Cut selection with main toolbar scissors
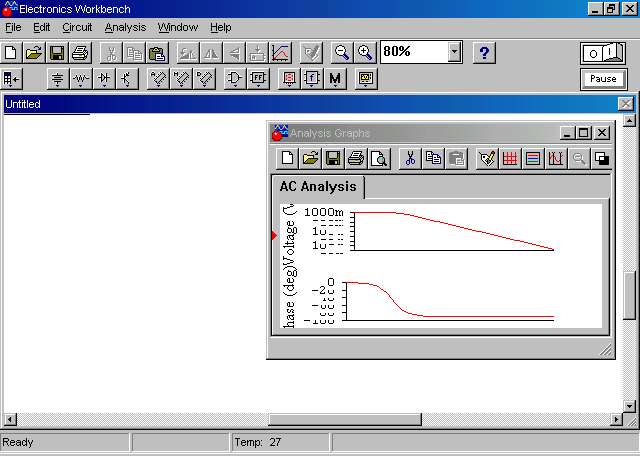This screenshot has height=456, width=640. (111, 53)
